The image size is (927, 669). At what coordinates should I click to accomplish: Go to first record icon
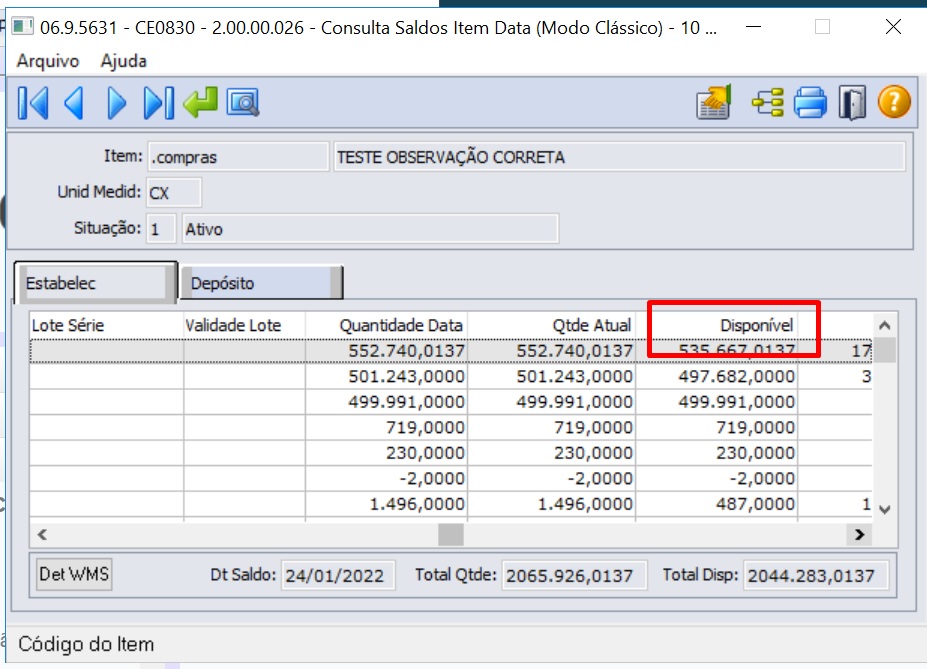click(33, 103)
